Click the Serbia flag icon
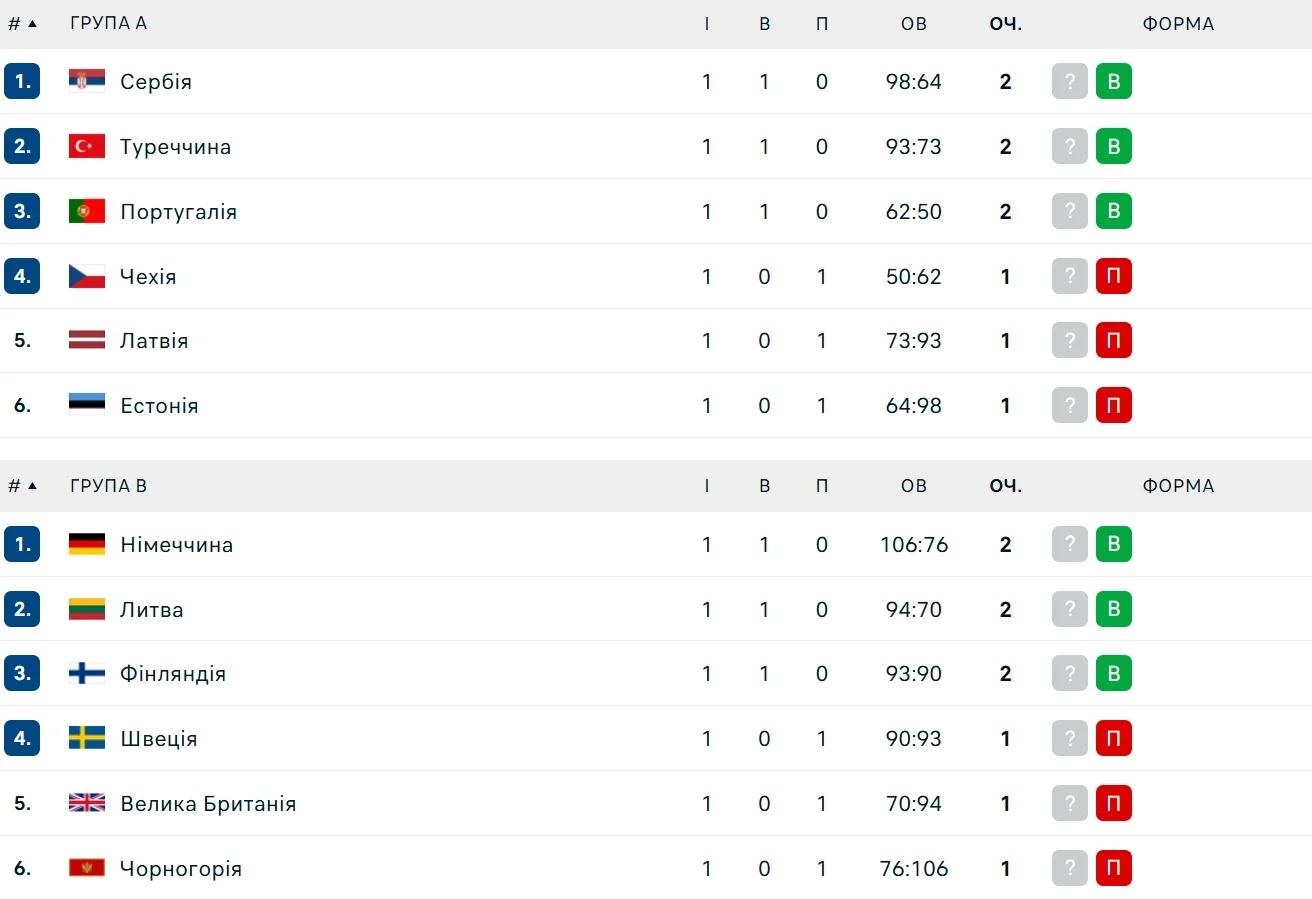This screenshot has height=899, width=1312. 87,81
